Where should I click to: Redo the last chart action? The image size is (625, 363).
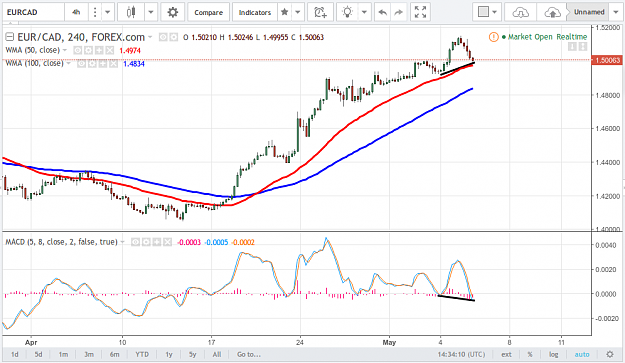(x=398, y=12)
